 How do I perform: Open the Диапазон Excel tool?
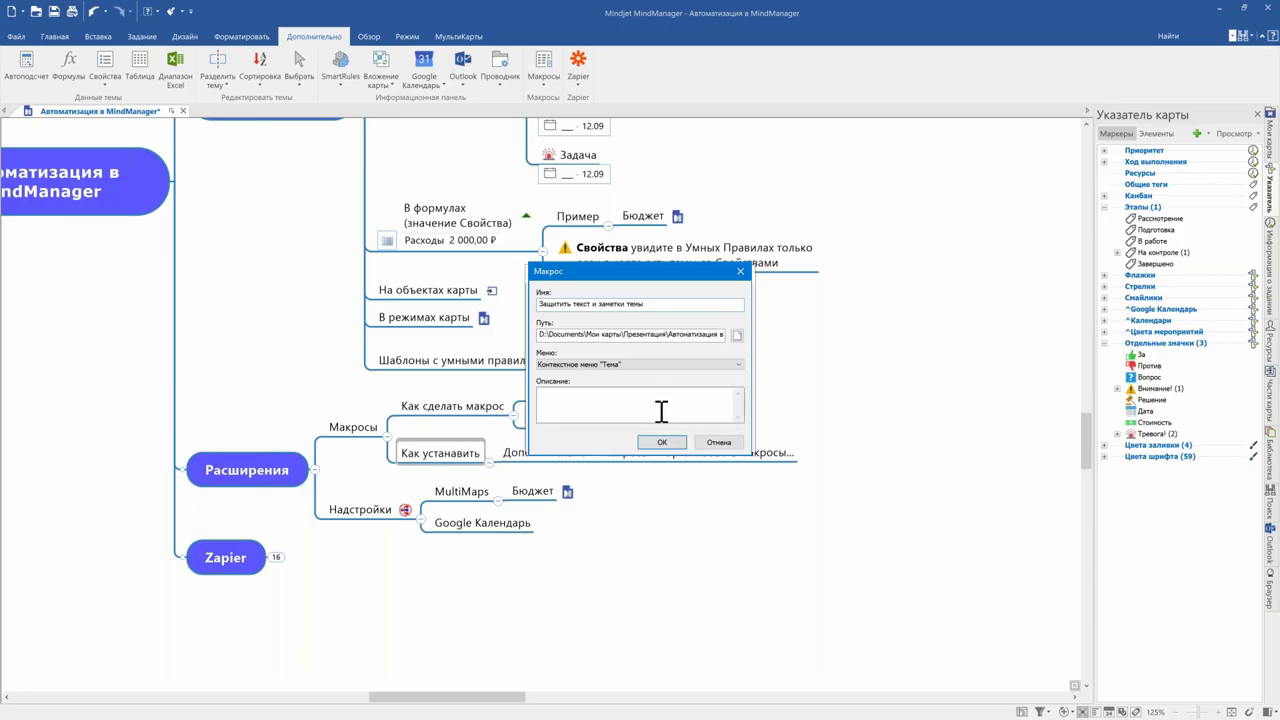(175, 69)
